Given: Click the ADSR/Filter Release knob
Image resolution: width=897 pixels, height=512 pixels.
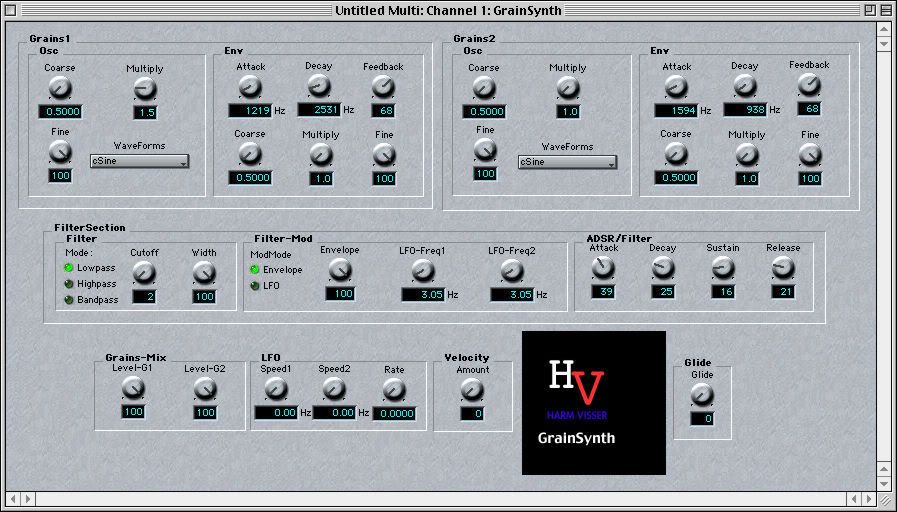Looking at the screenshot, I should (x=783, y=268).
